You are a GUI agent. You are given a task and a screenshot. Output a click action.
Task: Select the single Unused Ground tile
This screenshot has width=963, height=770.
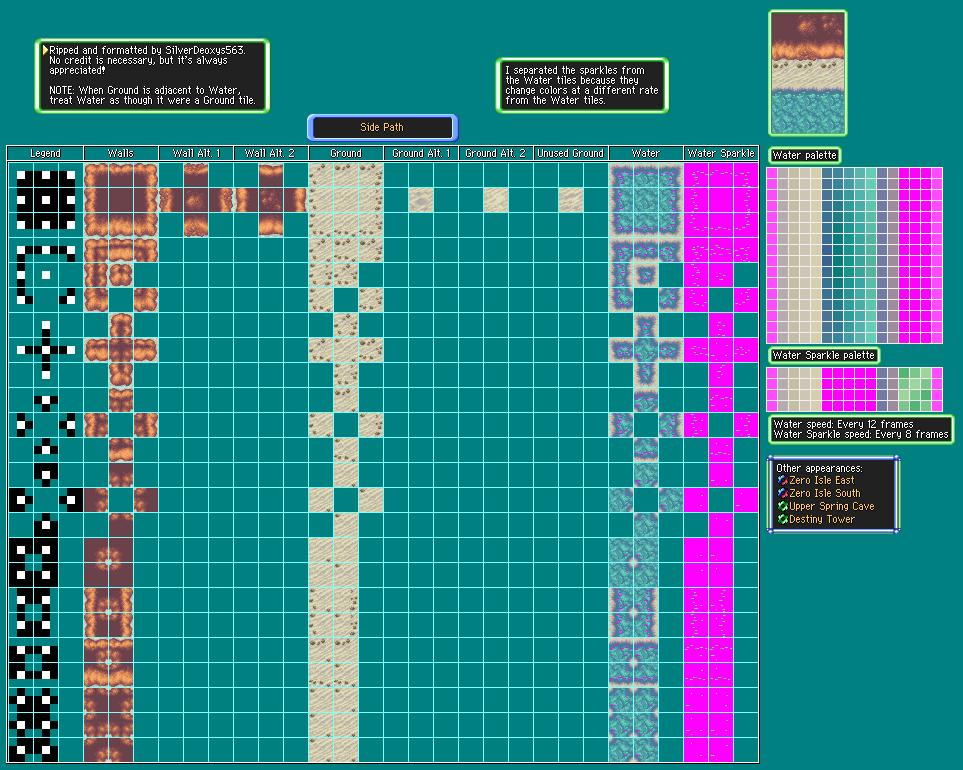tap(571, 200)
